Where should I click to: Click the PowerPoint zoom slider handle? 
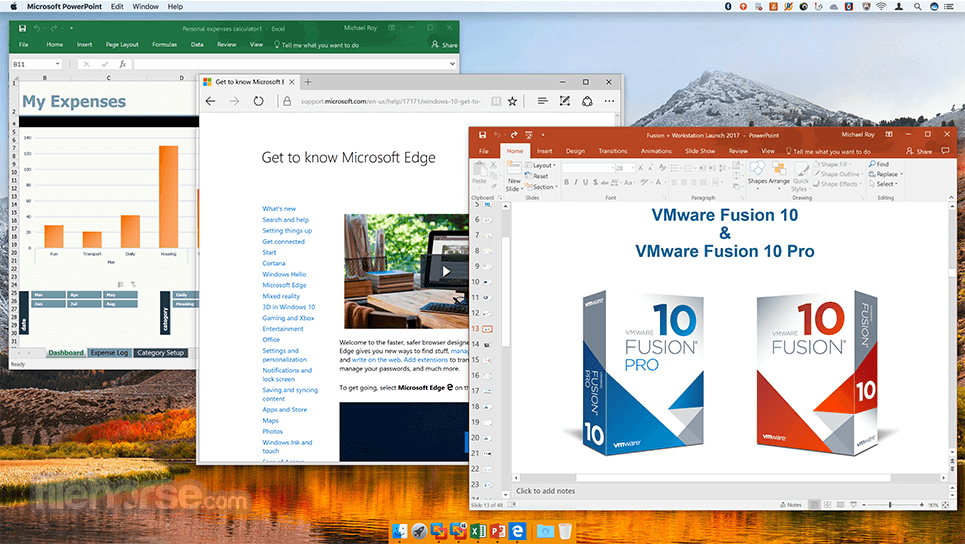tap(890, 504)
